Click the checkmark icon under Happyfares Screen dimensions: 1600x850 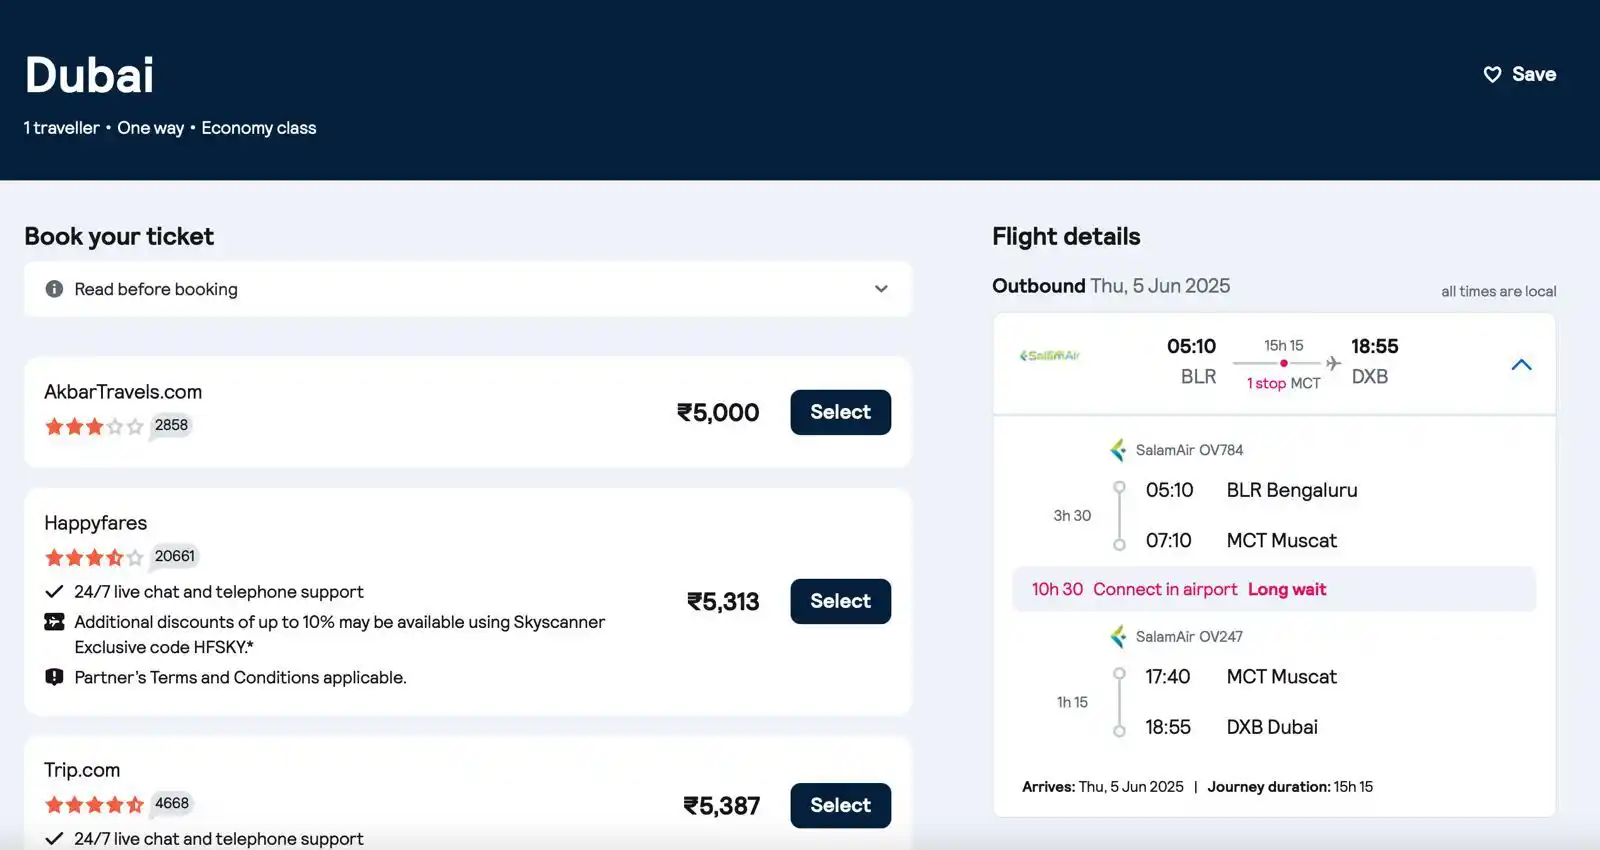54,592
